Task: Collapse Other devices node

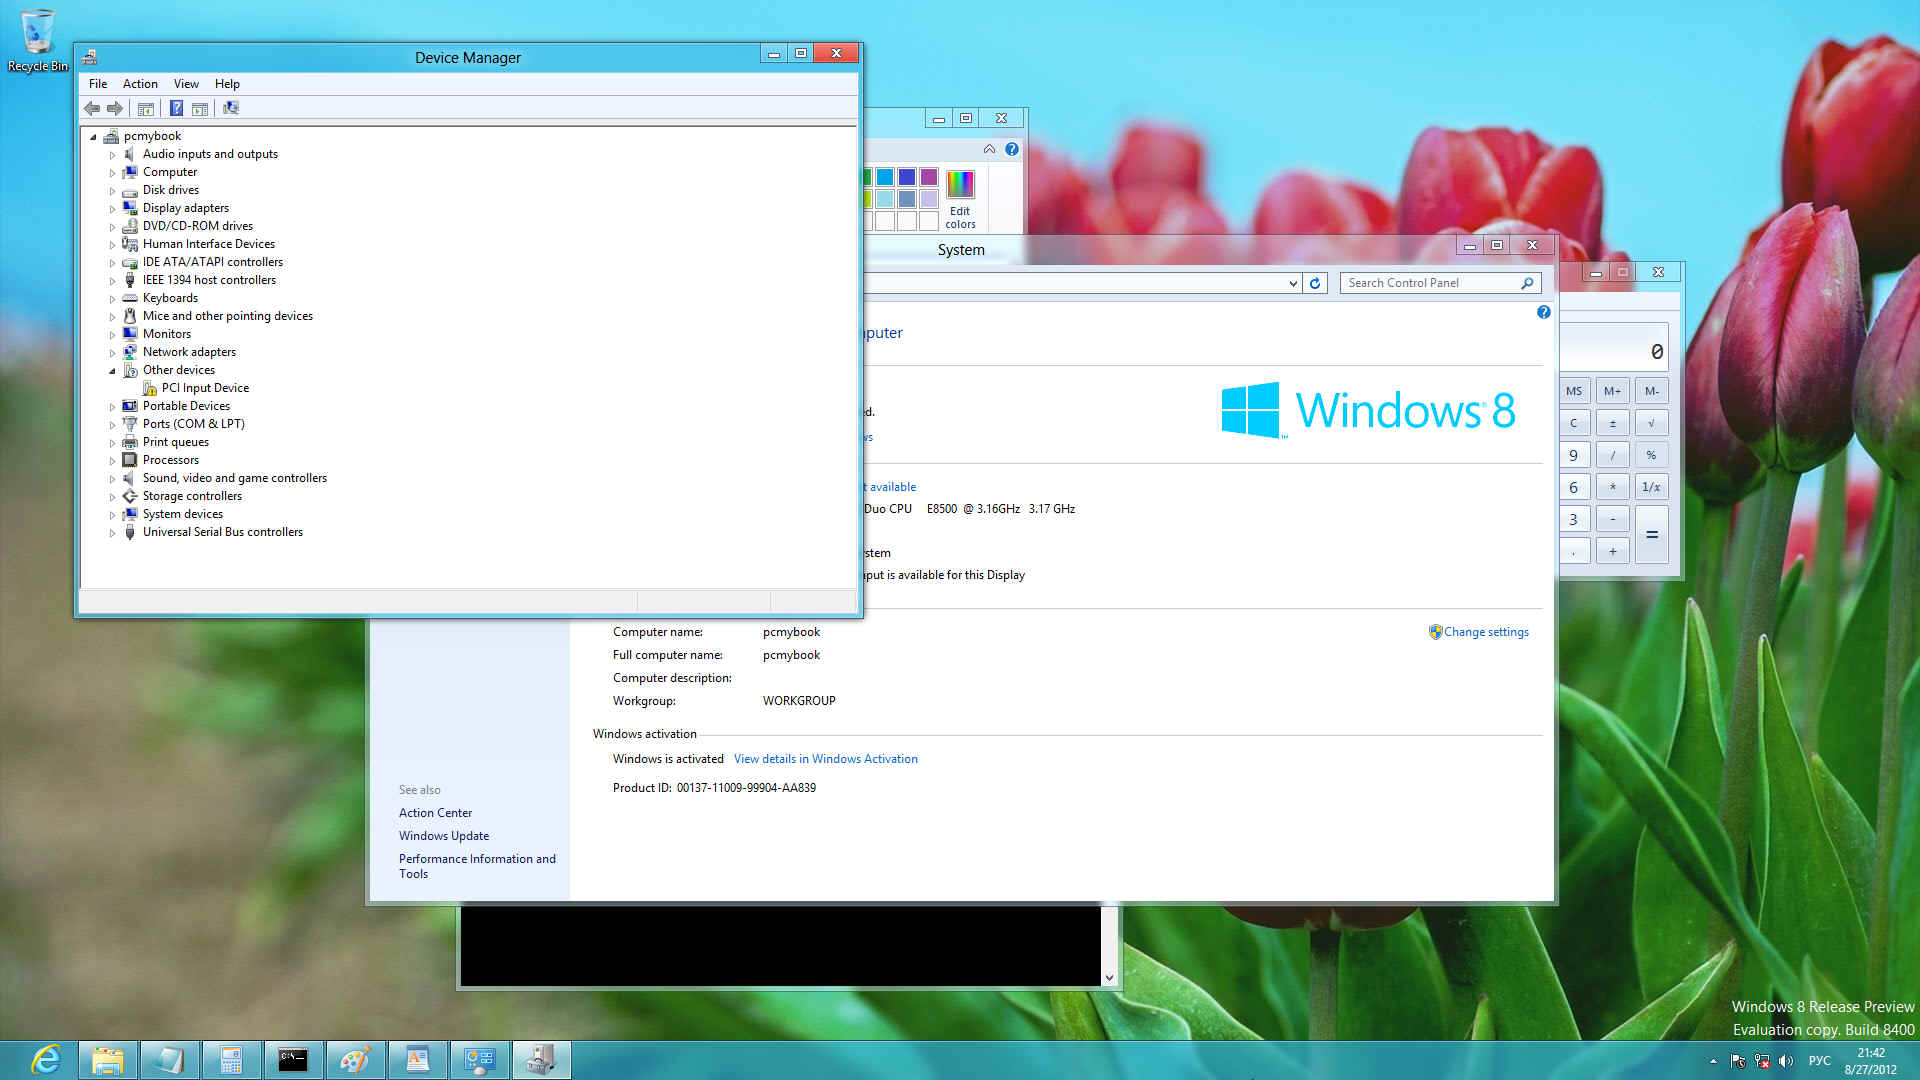Action: 112,371
